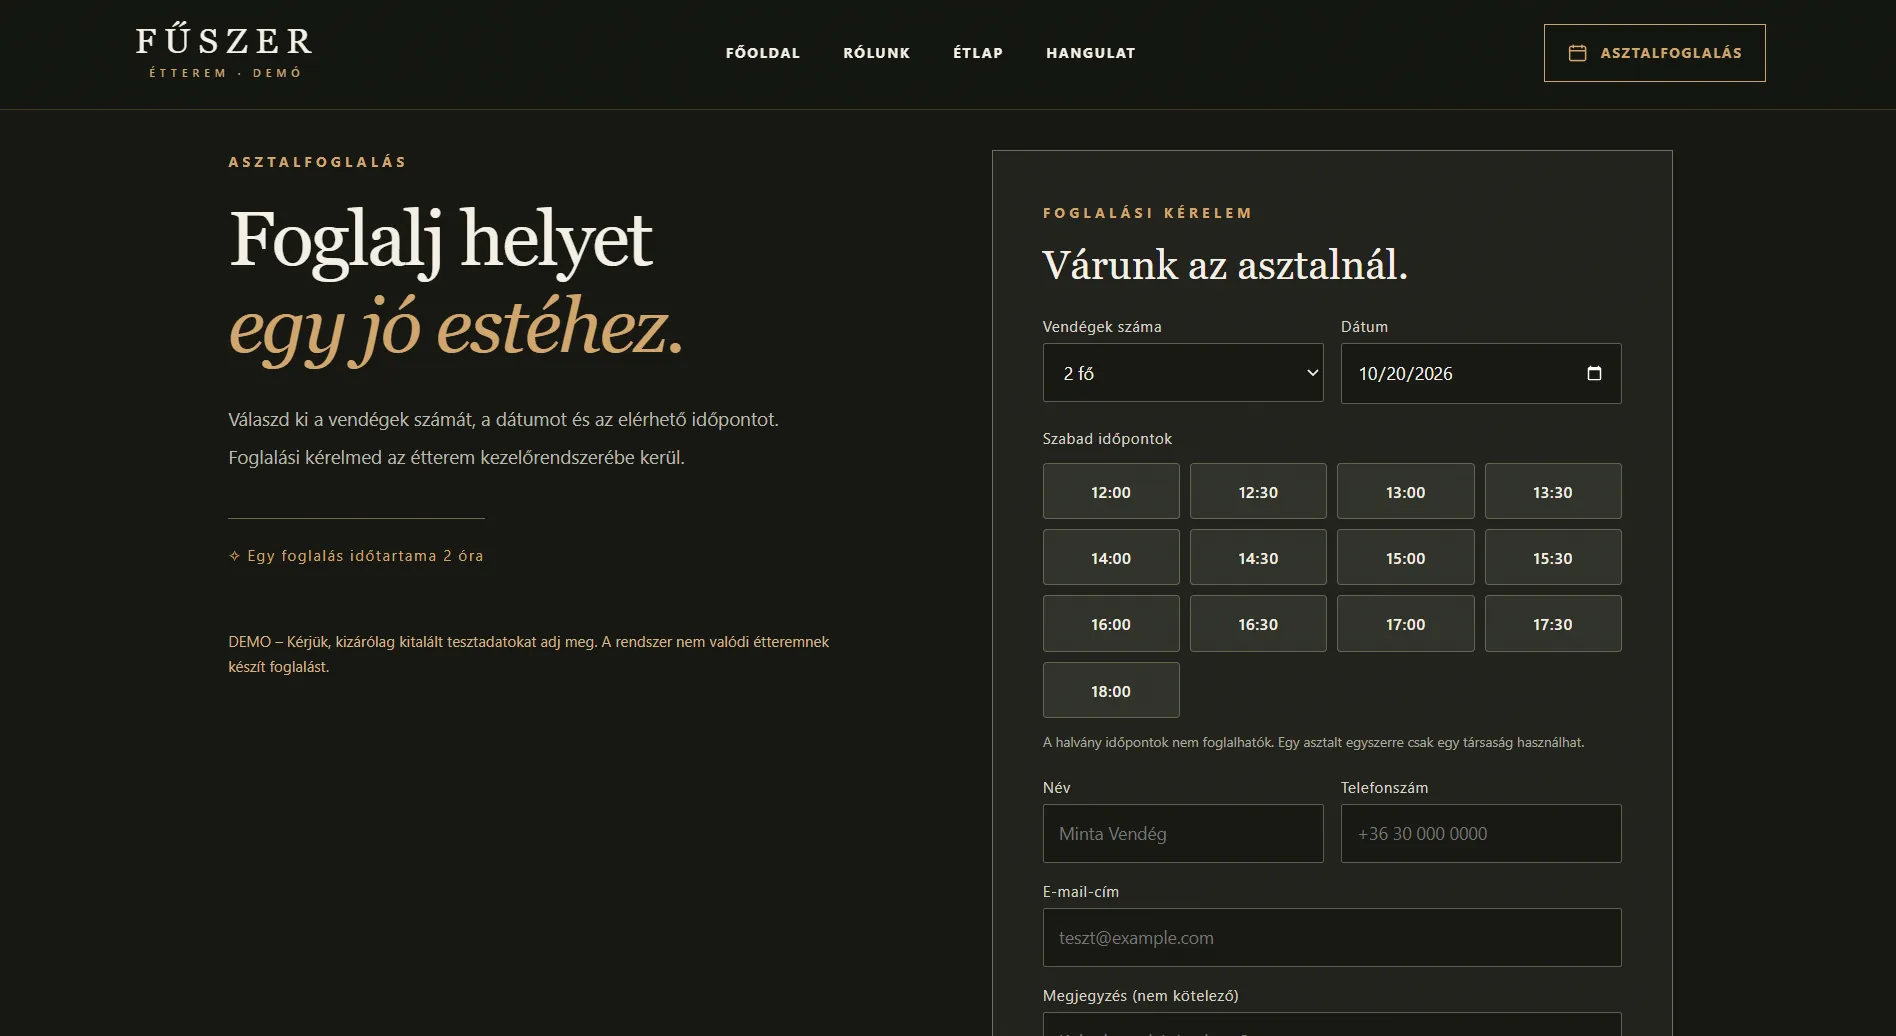Click the Fűszer restaurant logo
Viewport: 1896px width, 1036px height.
(224, 52)
